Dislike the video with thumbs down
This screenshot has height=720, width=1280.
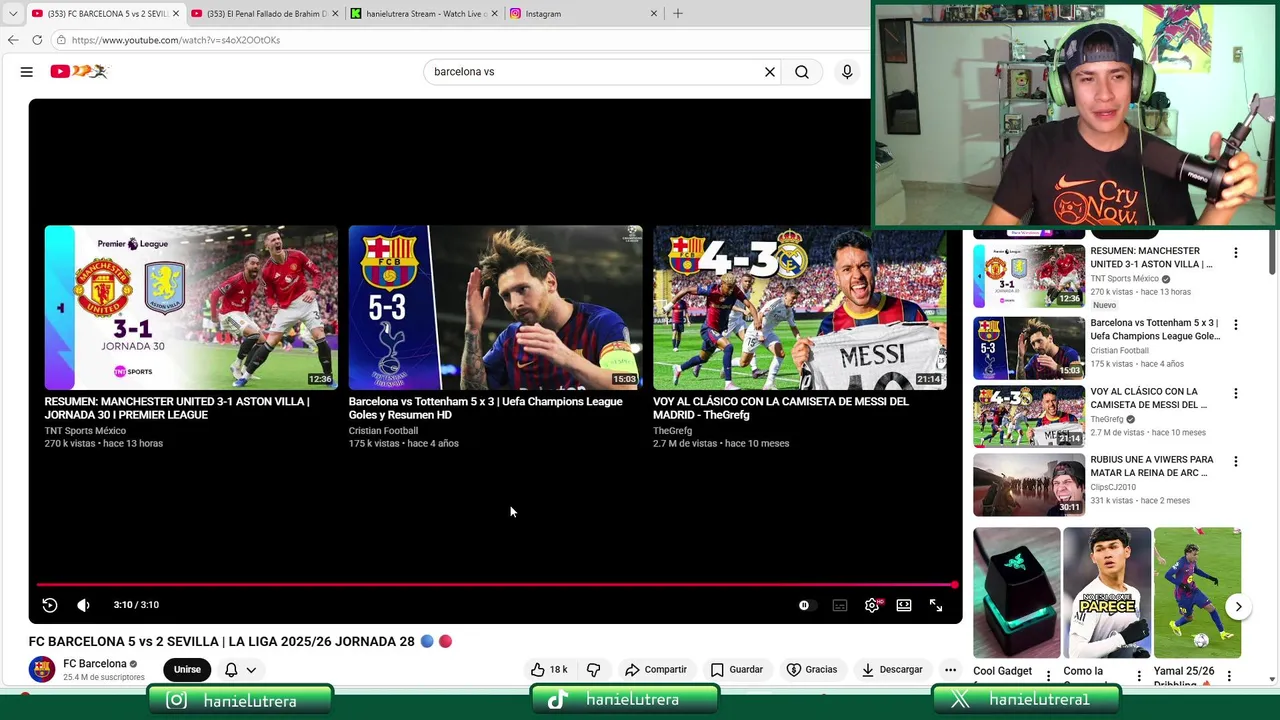pyautogui.click(x=594, y=670)
